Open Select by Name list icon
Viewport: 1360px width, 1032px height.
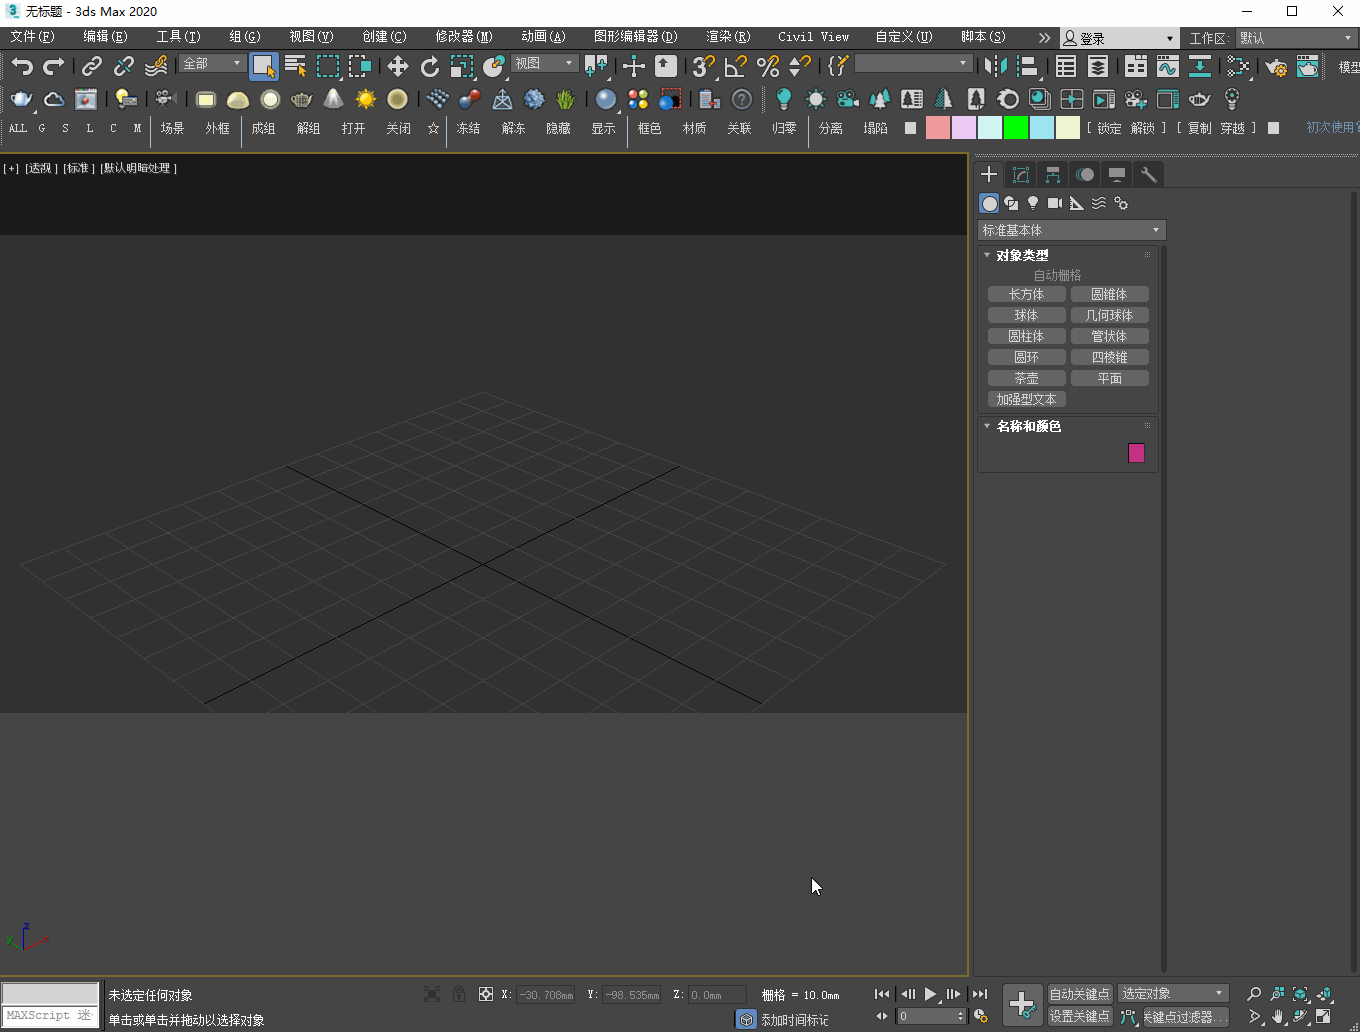point(295,66)
